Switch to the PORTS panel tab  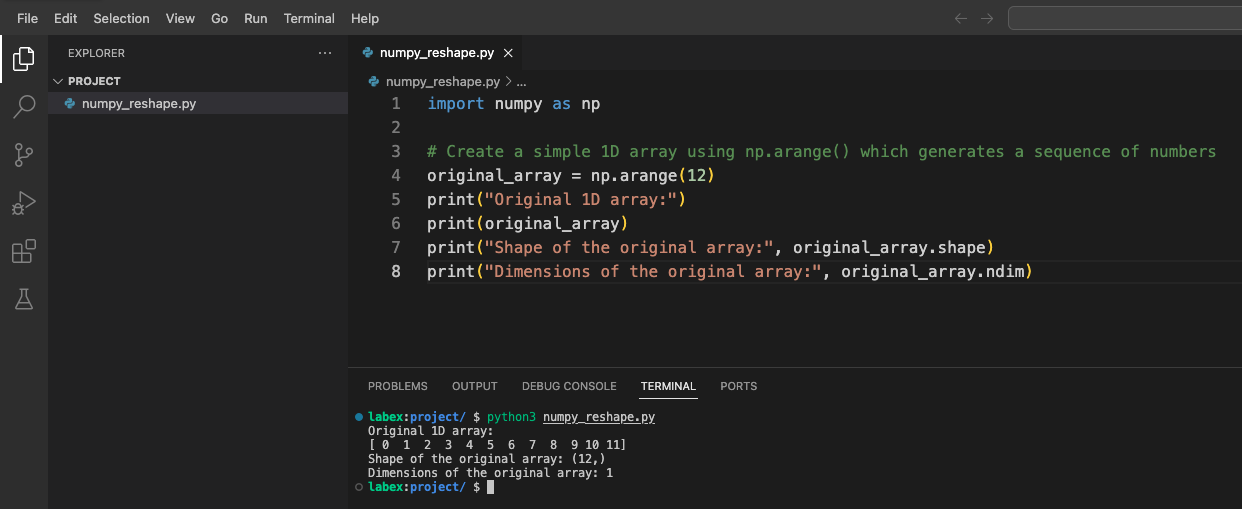(x=739, y=386)
